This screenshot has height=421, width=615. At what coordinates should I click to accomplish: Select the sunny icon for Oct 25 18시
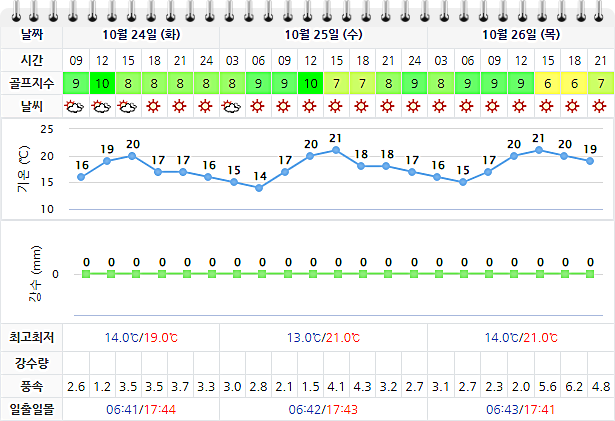point(361,106)
